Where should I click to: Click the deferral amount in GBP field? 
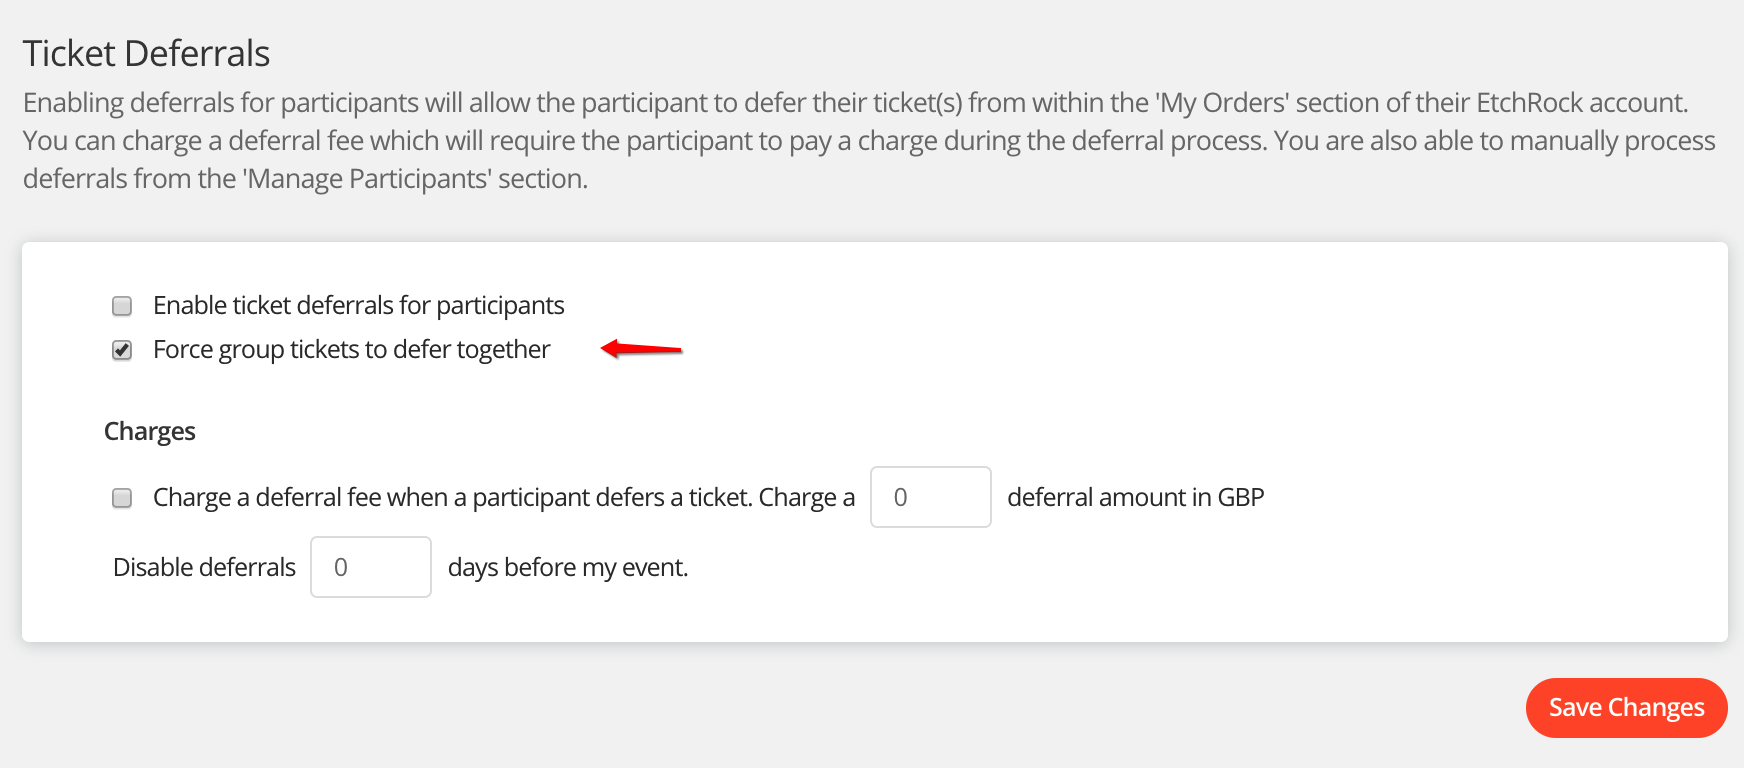[930, 497]
